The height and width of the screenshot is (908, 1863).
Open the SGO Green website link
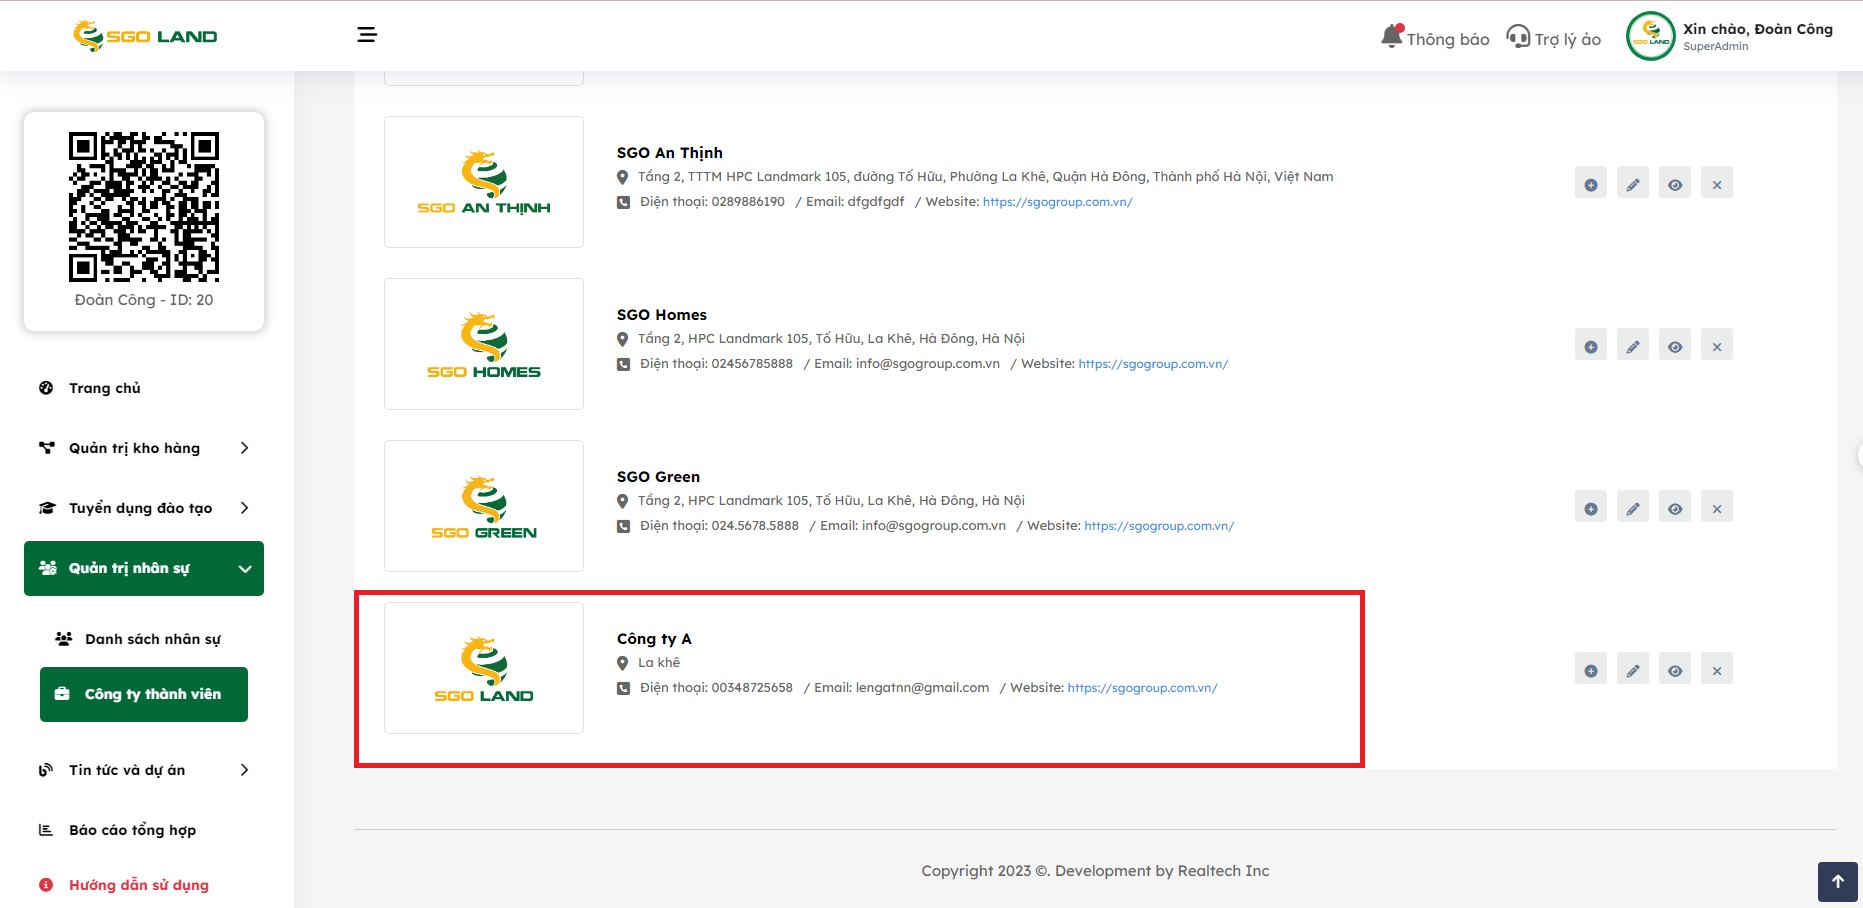[x=1158, y=526]
